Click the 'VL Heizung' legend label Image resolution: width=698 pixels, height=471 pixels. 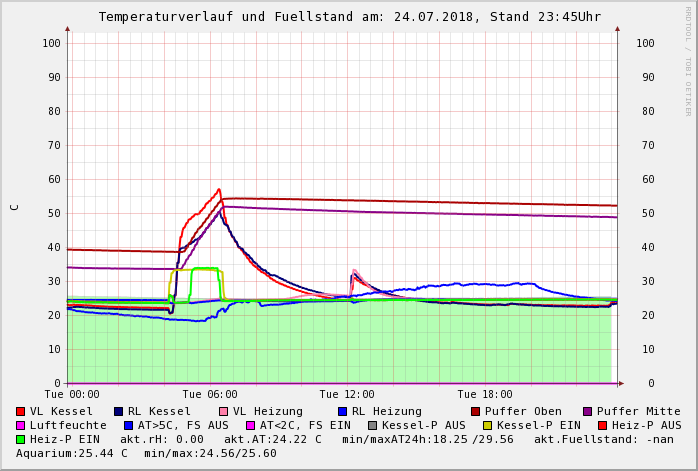click(268, 411)
